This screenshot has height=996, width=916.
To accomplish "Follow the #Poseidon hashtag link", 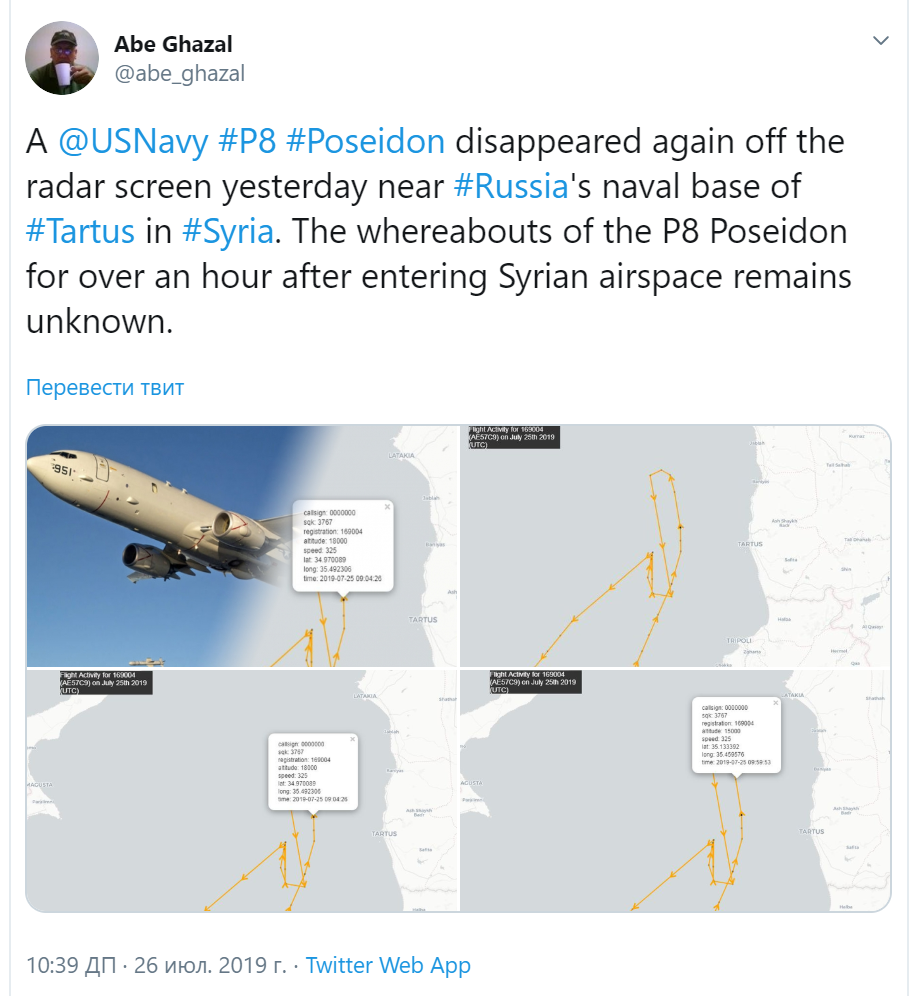I will (365, 141).
